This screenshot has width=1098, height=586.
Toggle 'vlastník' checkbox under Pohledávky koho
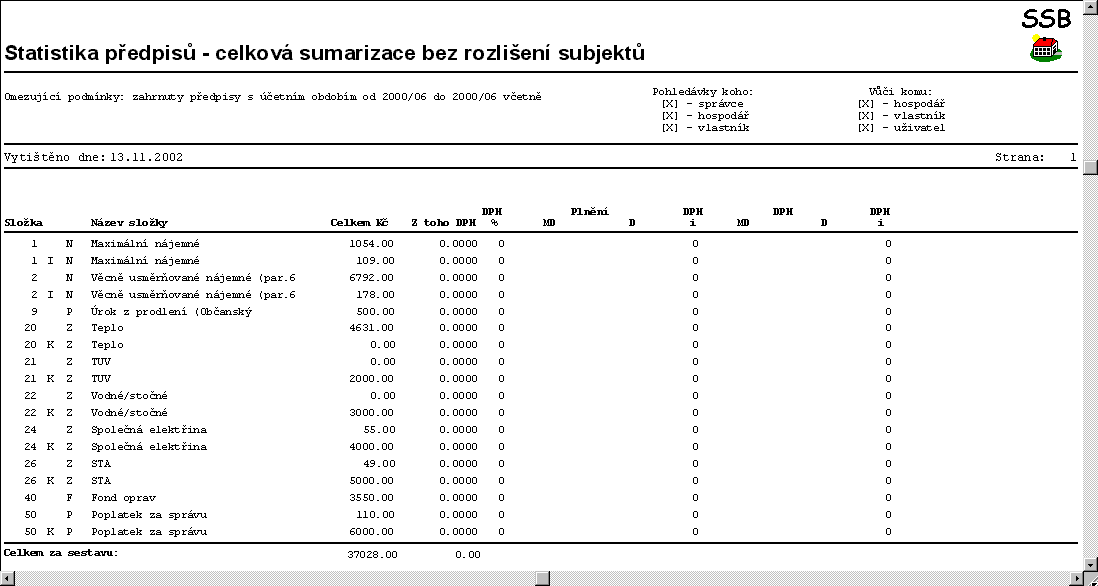[x=670, y=128]
